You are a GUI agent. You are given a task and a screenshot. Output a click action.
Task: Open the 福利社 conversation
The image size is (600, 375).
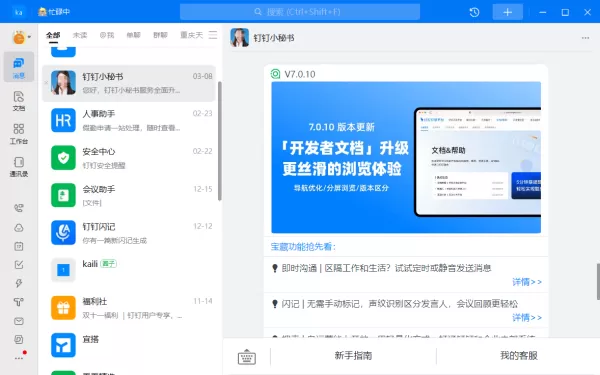point(129,308)
